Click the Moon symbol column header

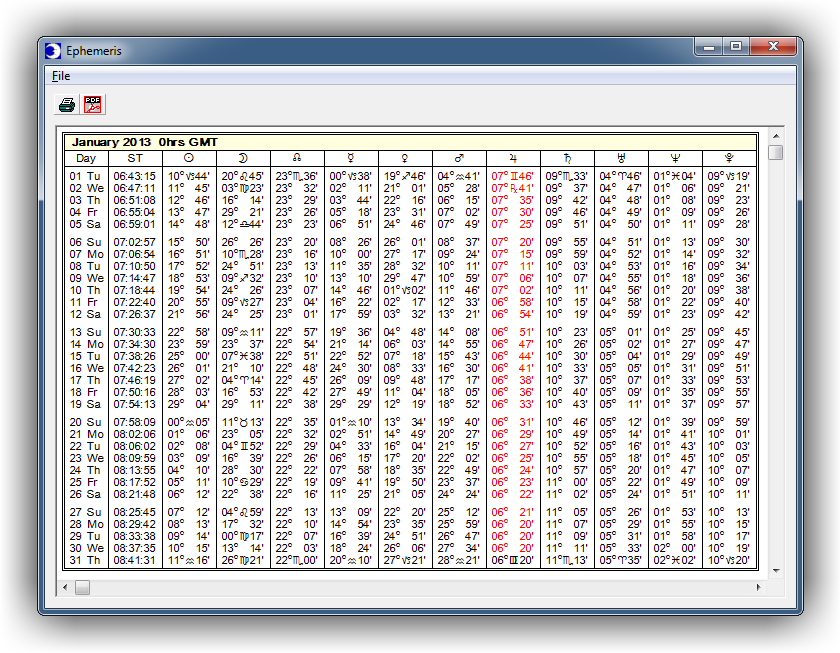243,158
